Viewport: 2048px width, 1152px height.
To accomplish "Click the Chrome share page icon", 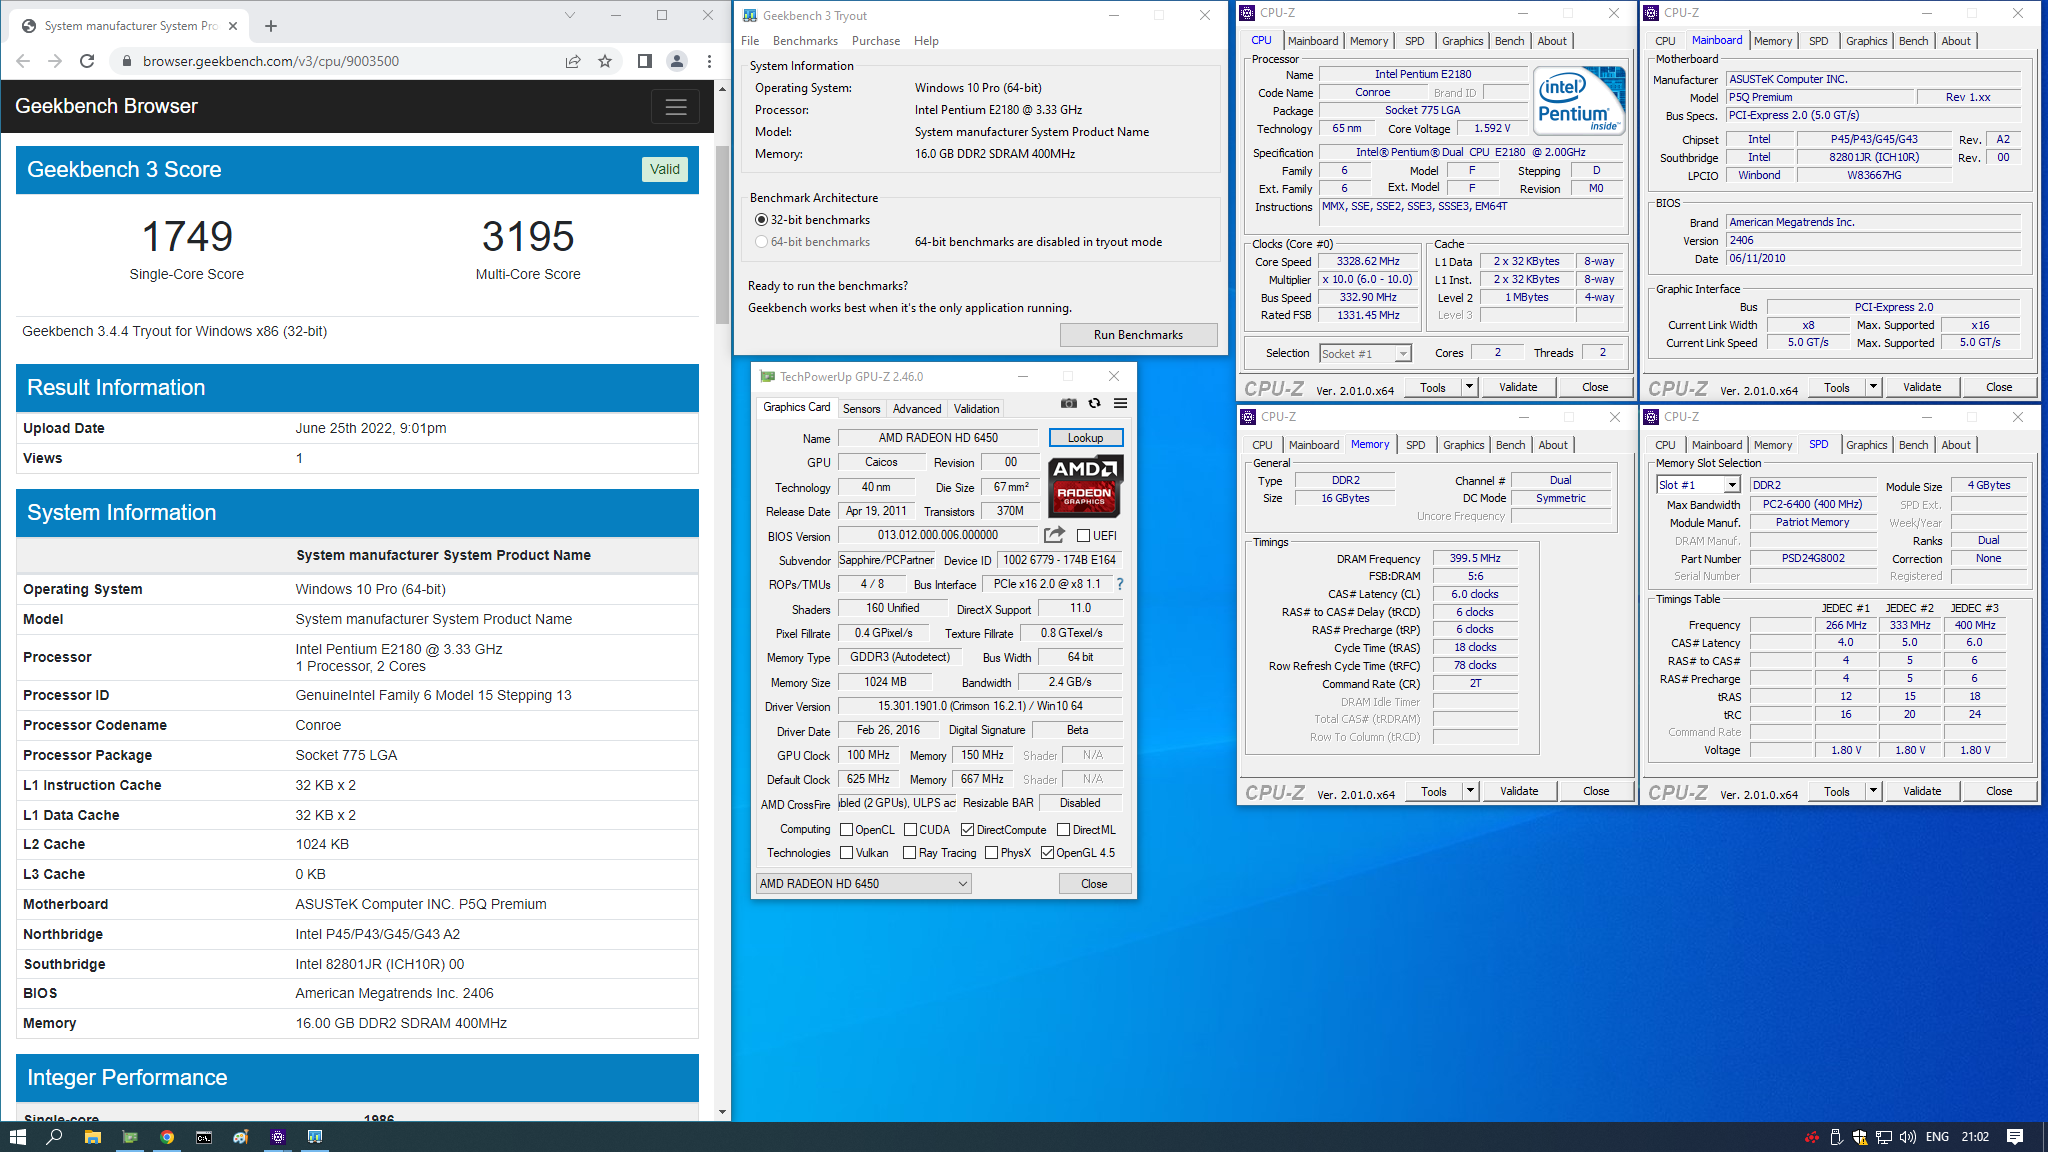I will pos(573,61).
